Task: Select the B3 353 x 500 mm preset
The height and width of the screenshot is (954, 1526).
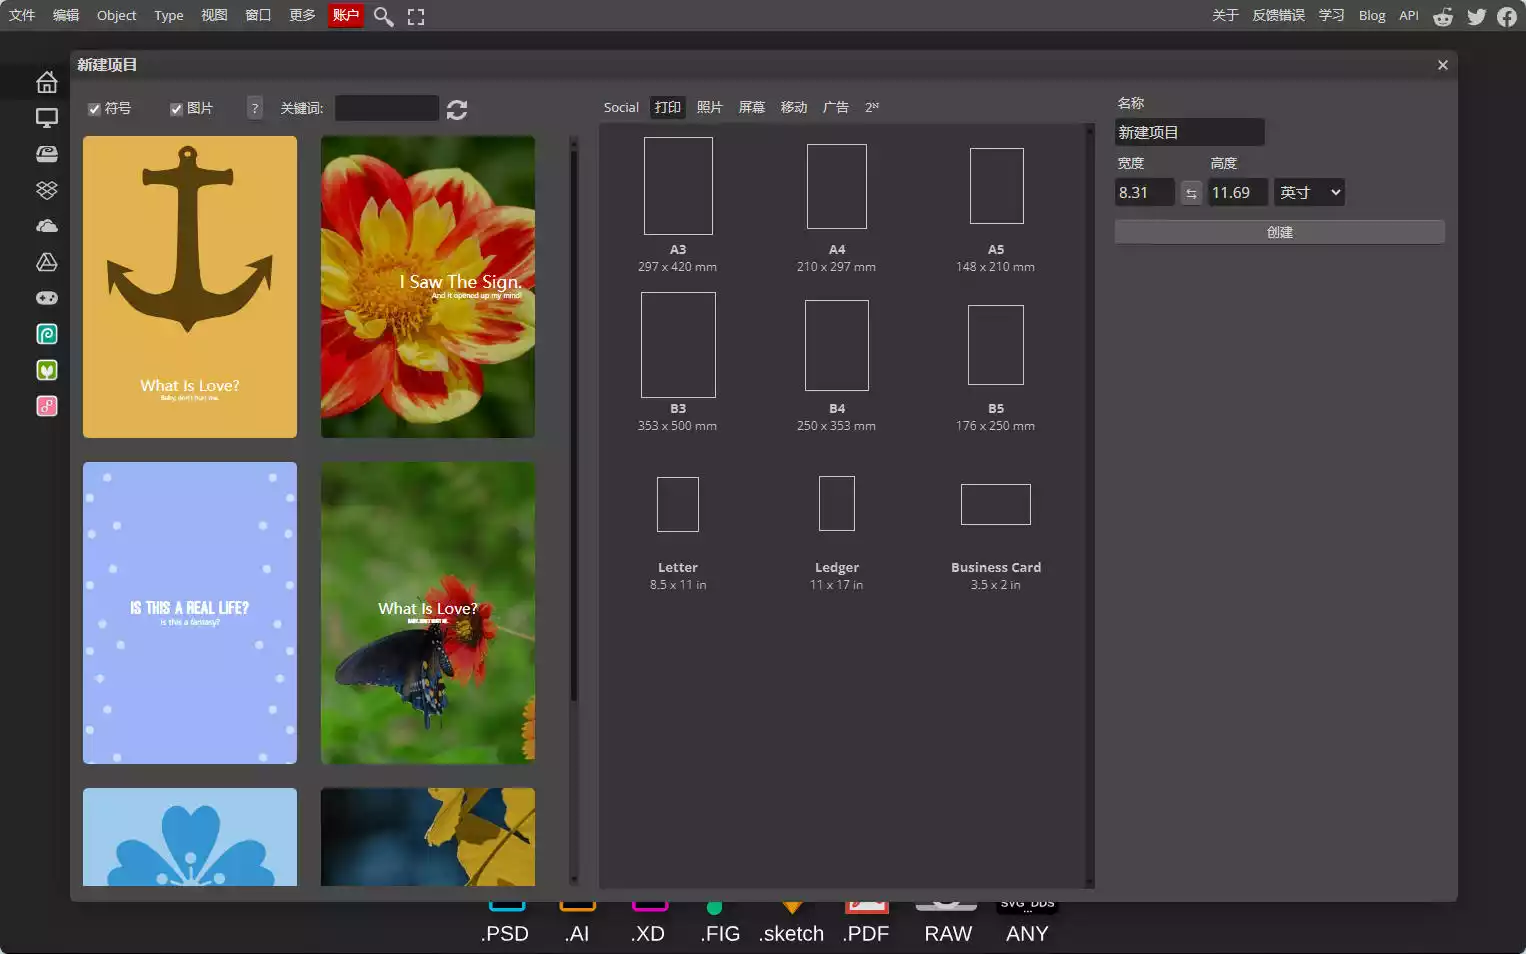Action: [x=678, y=362]
